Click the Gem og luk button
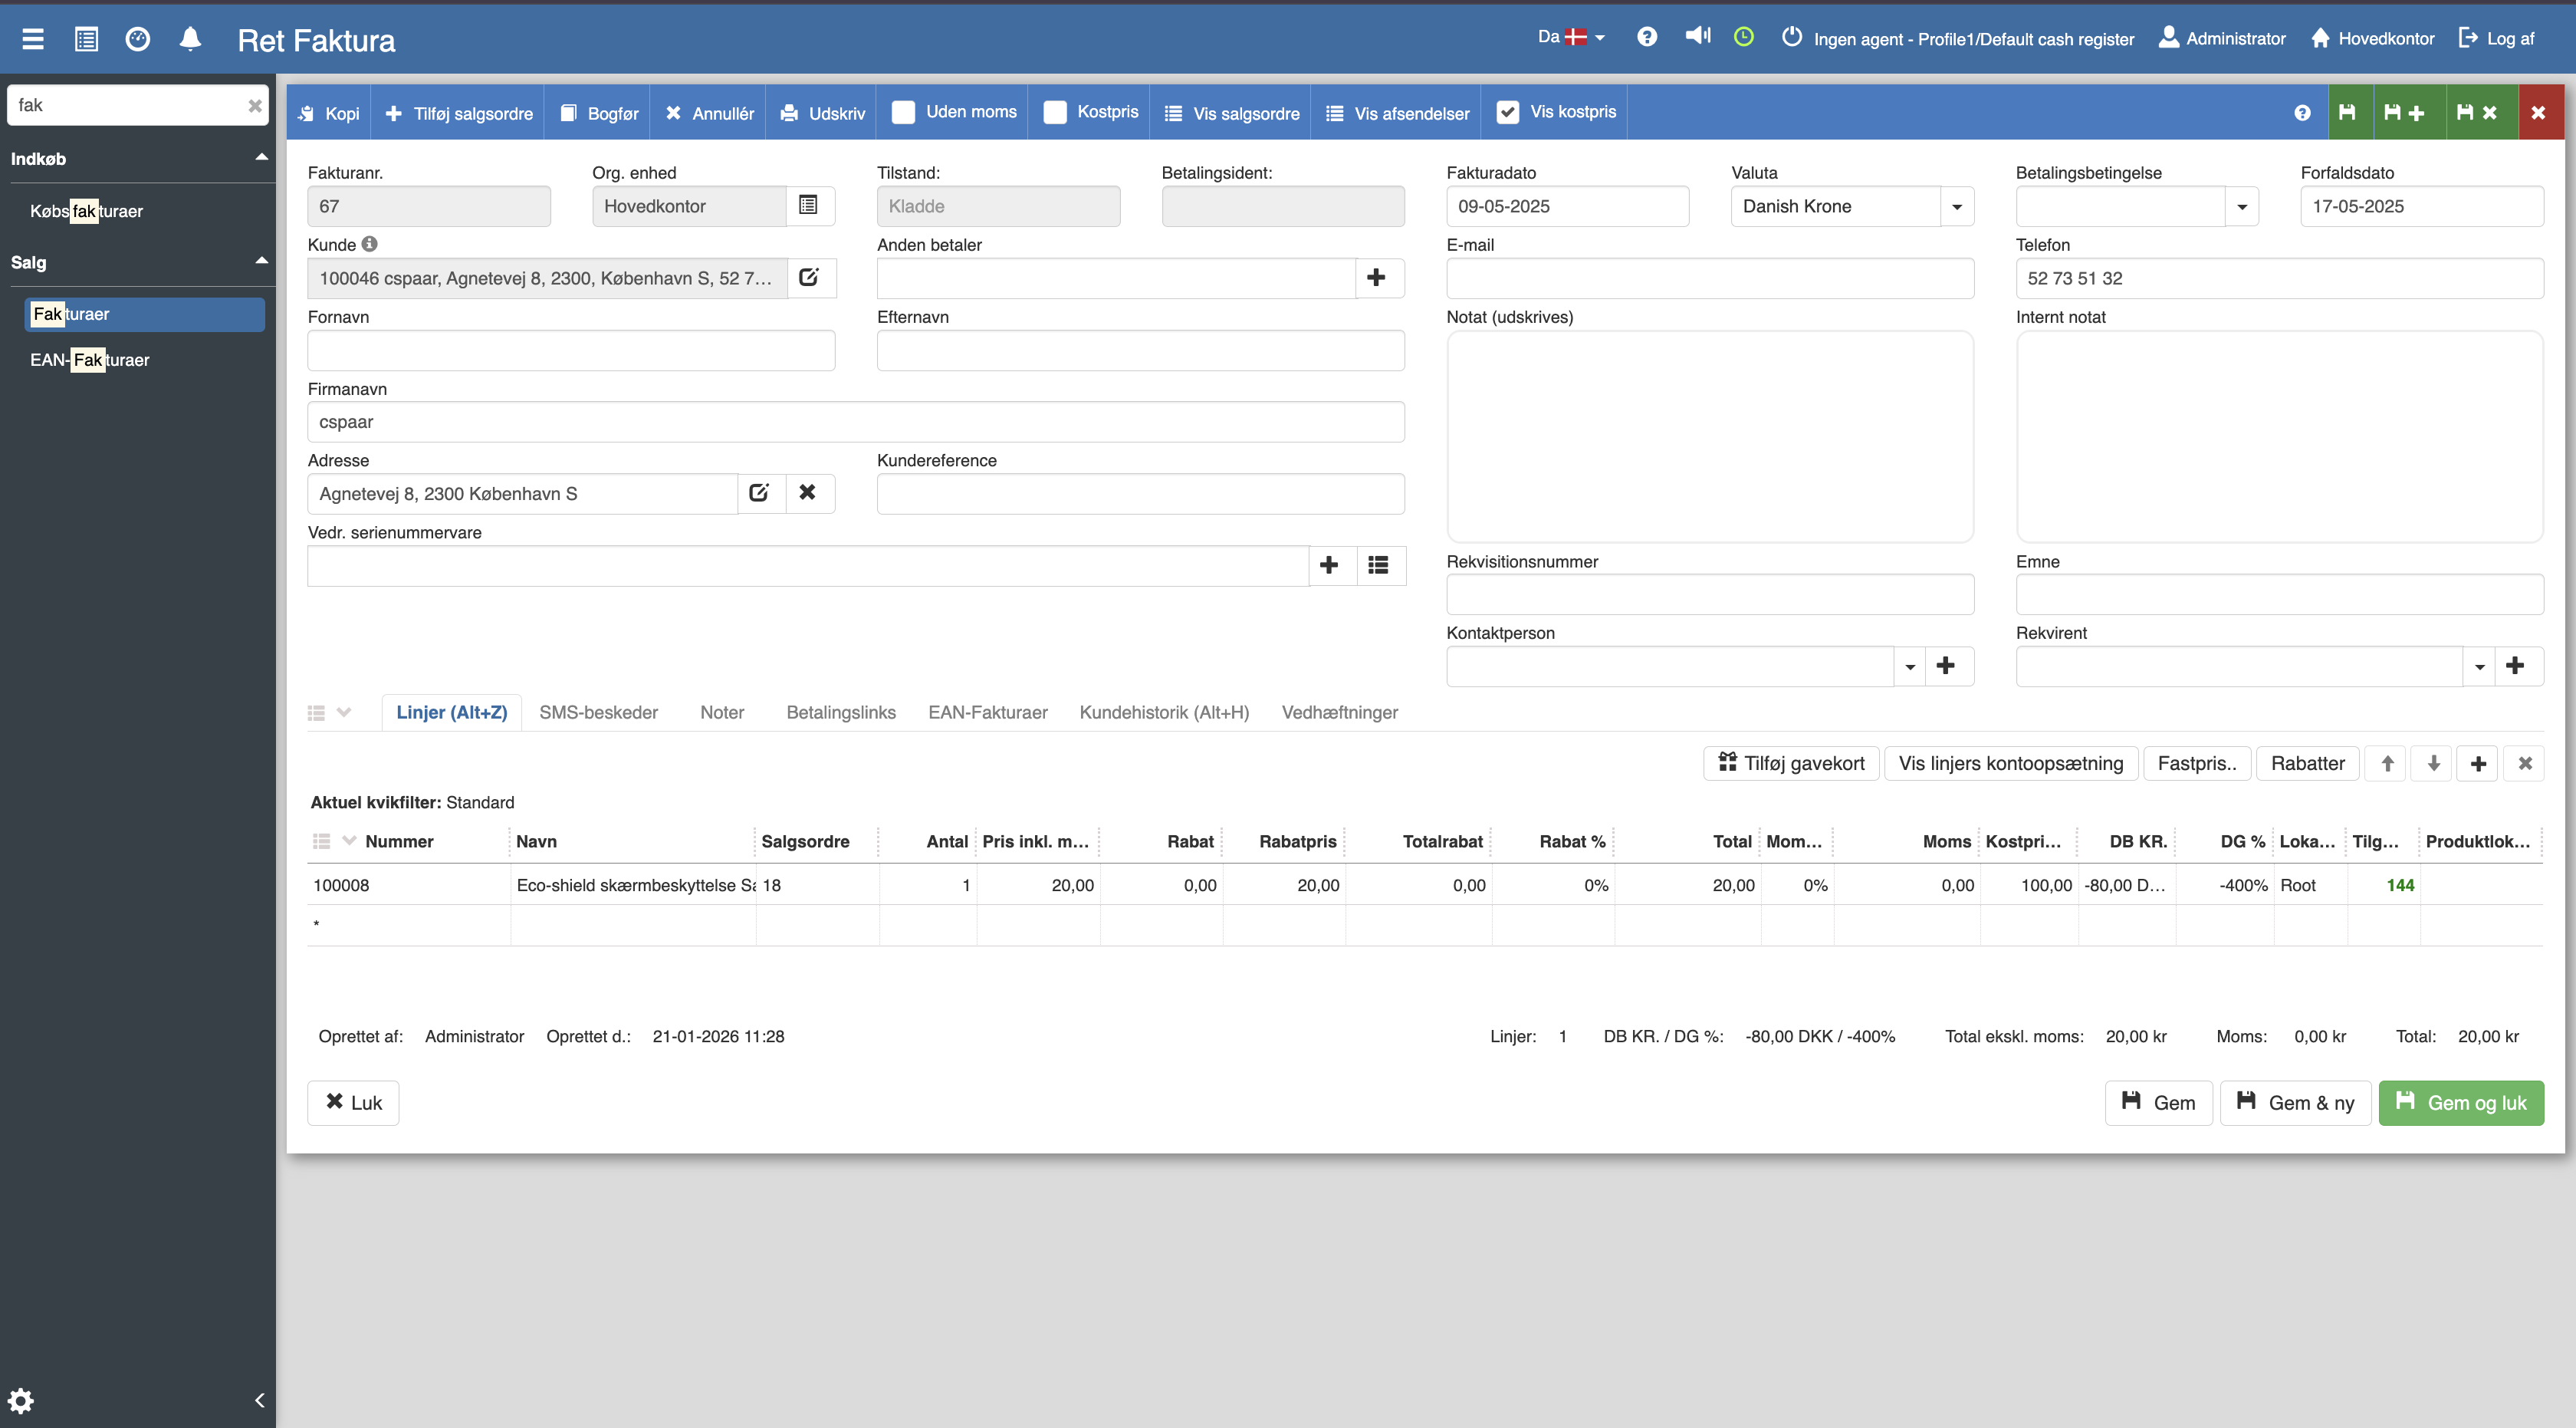This screenshot has width=2576, height=1428. click(x=2460, y=1102)
